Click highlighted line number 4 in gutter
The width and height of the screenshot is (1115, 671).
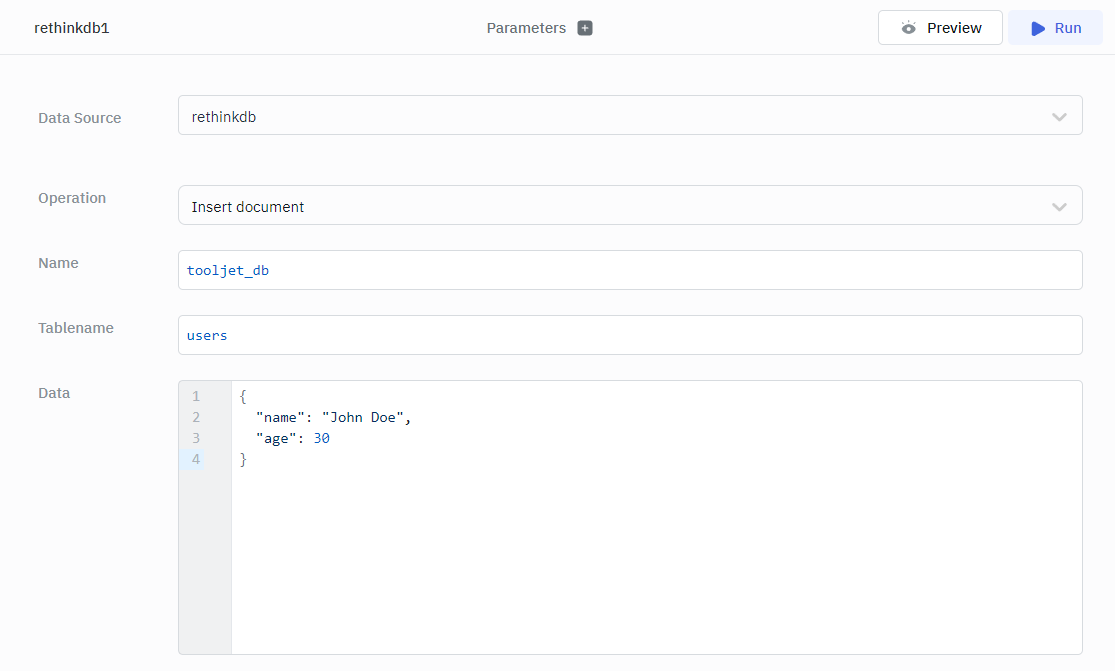click(x=196, y=459)
